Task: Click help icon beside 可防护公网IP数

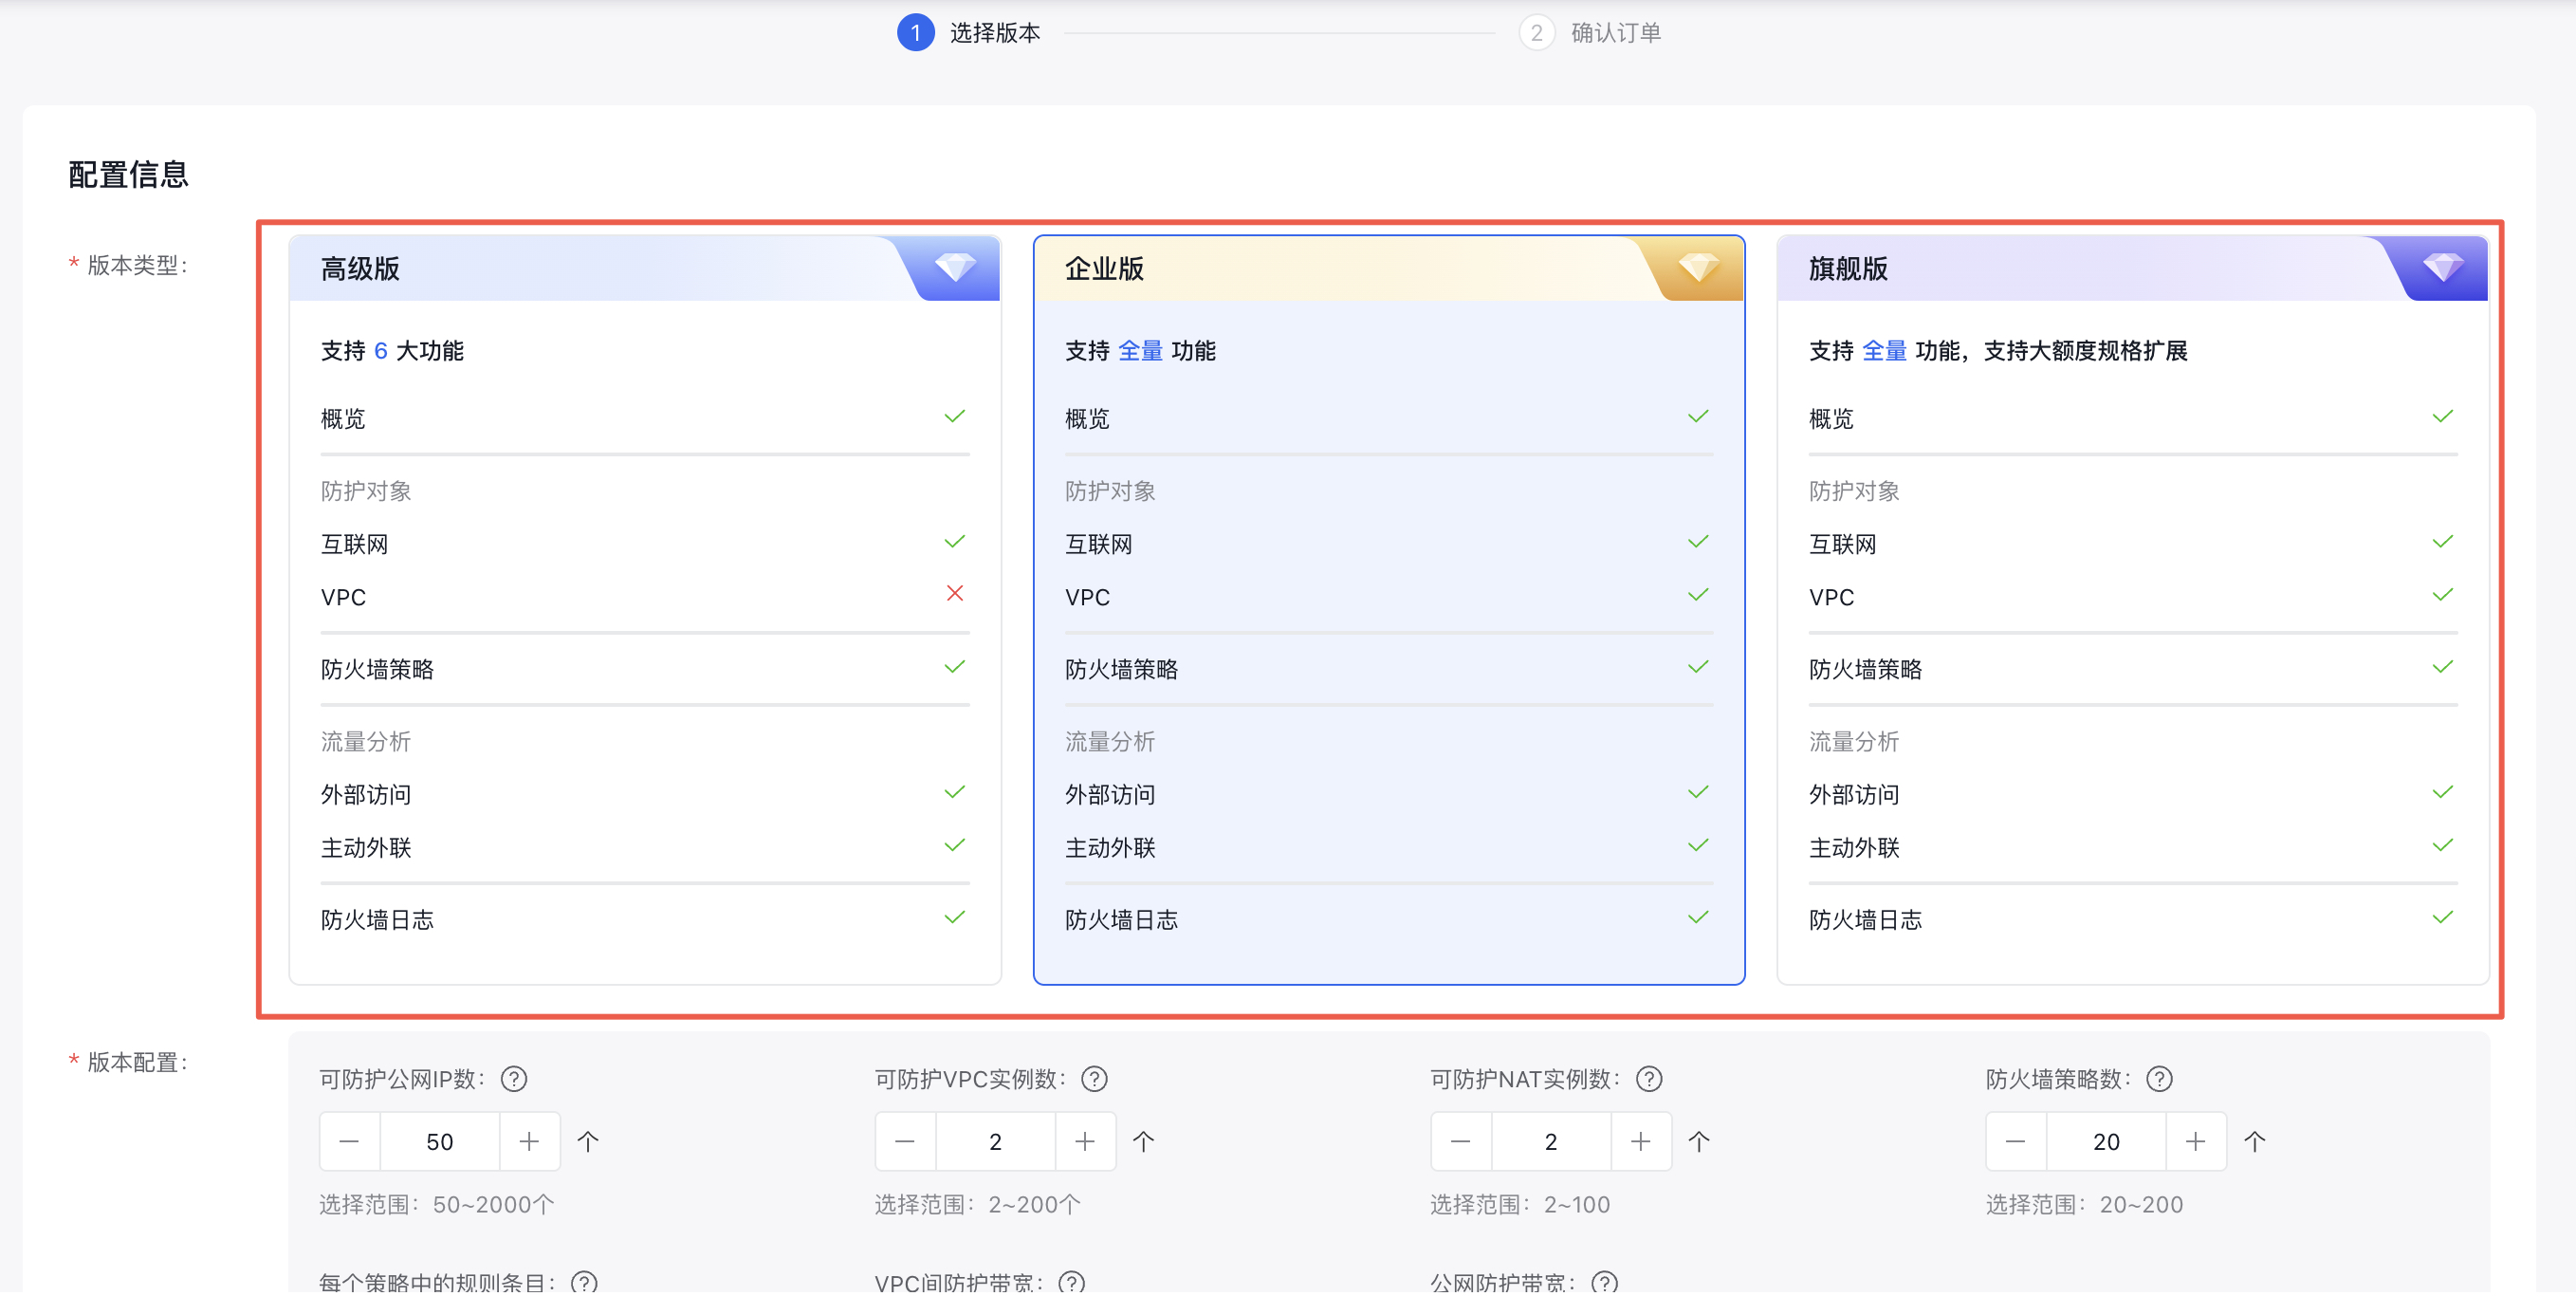Action: click(514, 1079)
